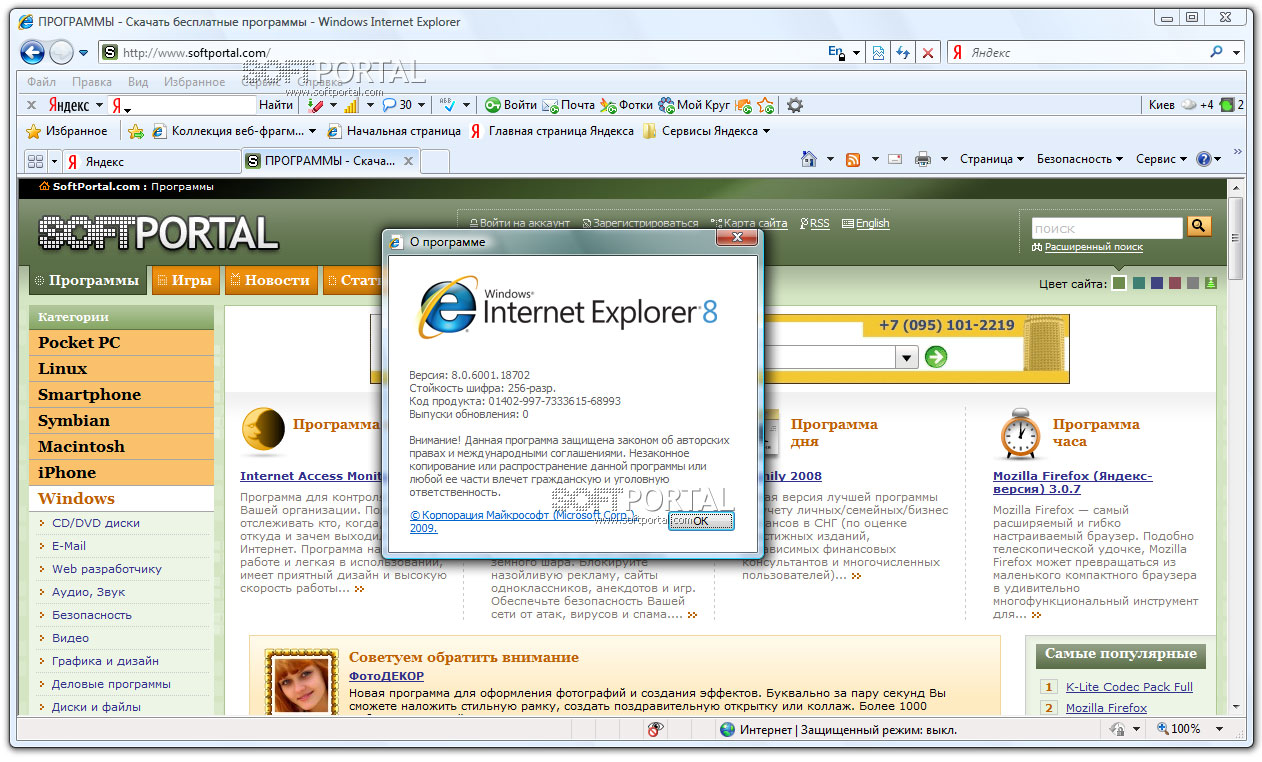The height and width of the screenshot is (762, 1262).
Task: Select Linux in Категории sidebar
Action: point(121,369)
